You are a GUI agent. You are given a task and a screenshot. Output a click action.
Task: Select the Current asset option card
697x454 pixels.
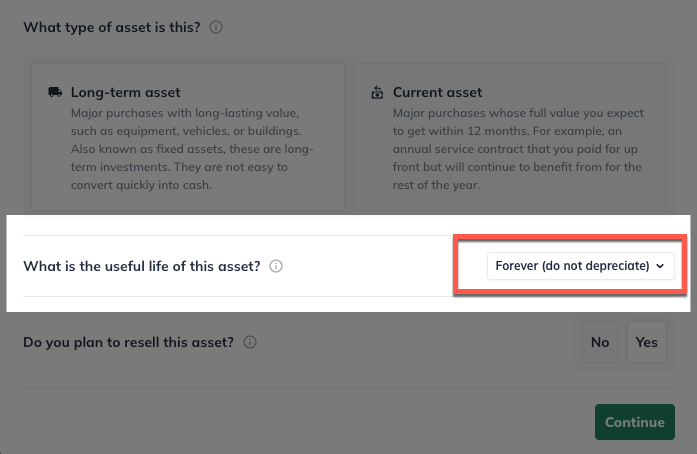[x=510, y=137]
